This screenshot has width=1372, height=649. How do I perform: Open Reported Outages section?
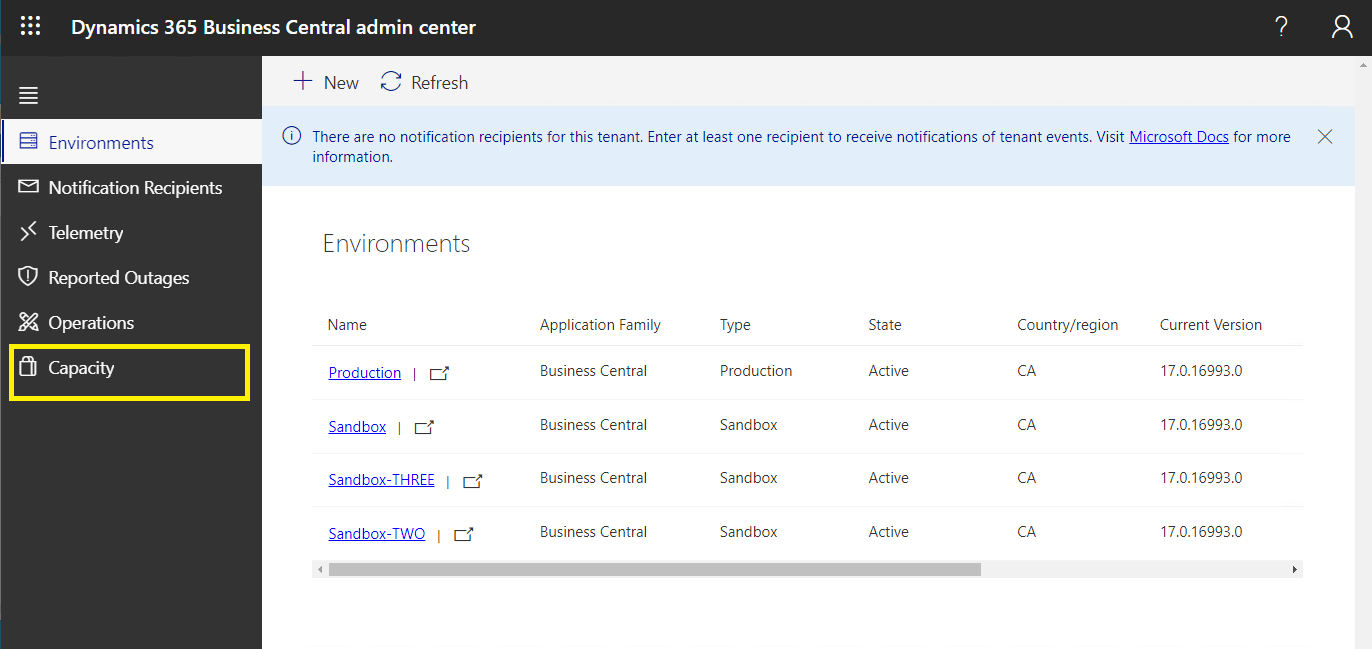coord(131,277)
